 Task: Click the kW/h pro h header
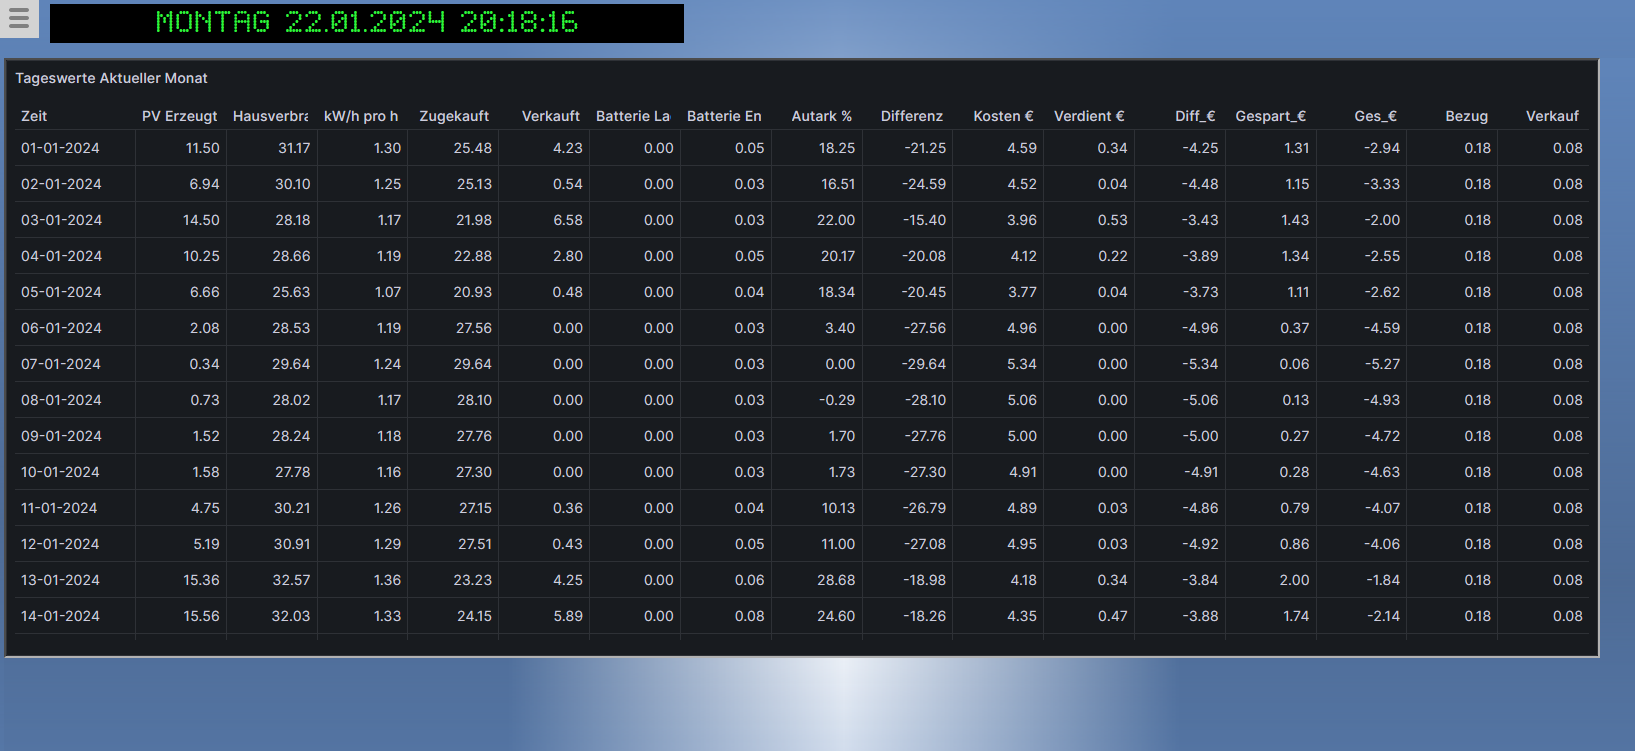361,116
